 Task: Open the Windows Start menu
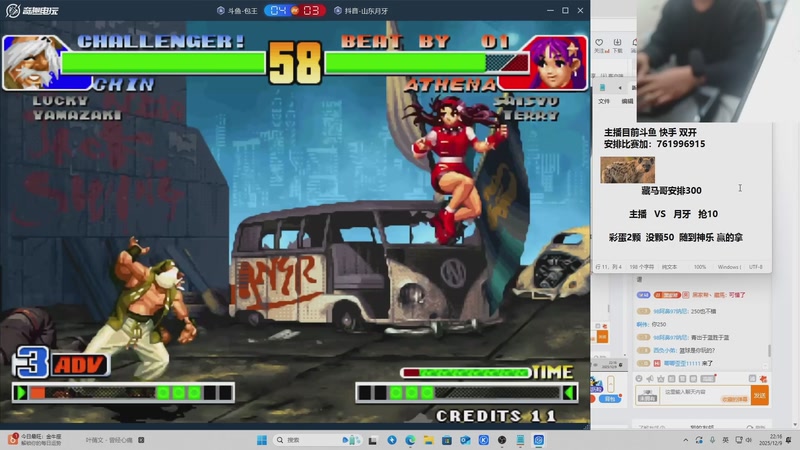pyautogui.click(x=262, y=440)
